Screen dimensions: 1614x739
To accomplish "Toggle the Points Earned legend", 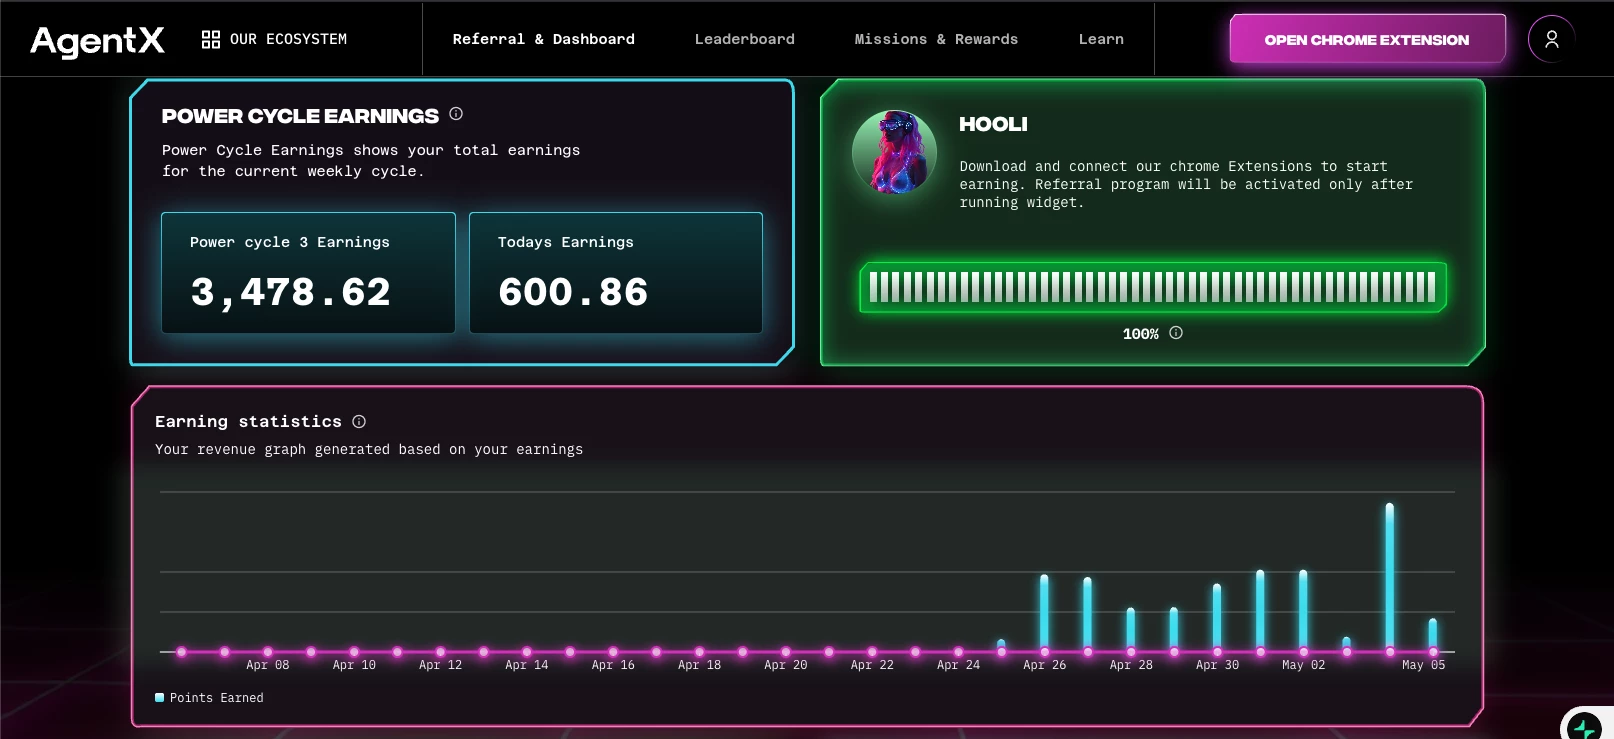I will [x=209, y=698].
